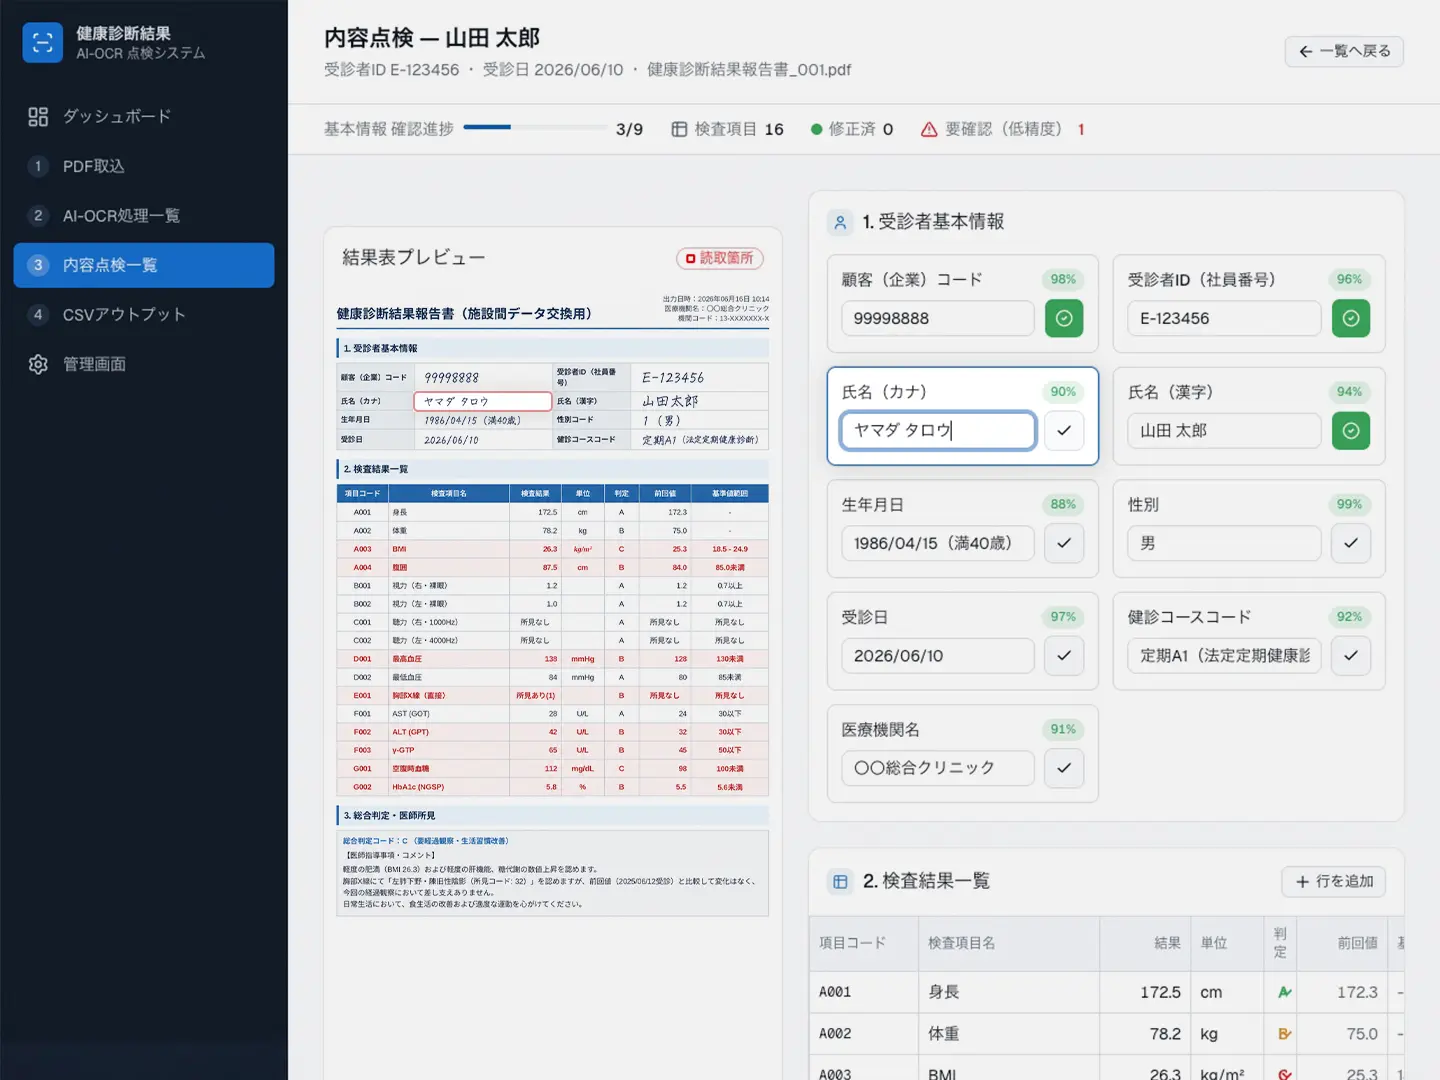This screenshot has width=1440, height=1080.
Task: Edit the 受診者ID input E-123456
Action: point(1224,318)
